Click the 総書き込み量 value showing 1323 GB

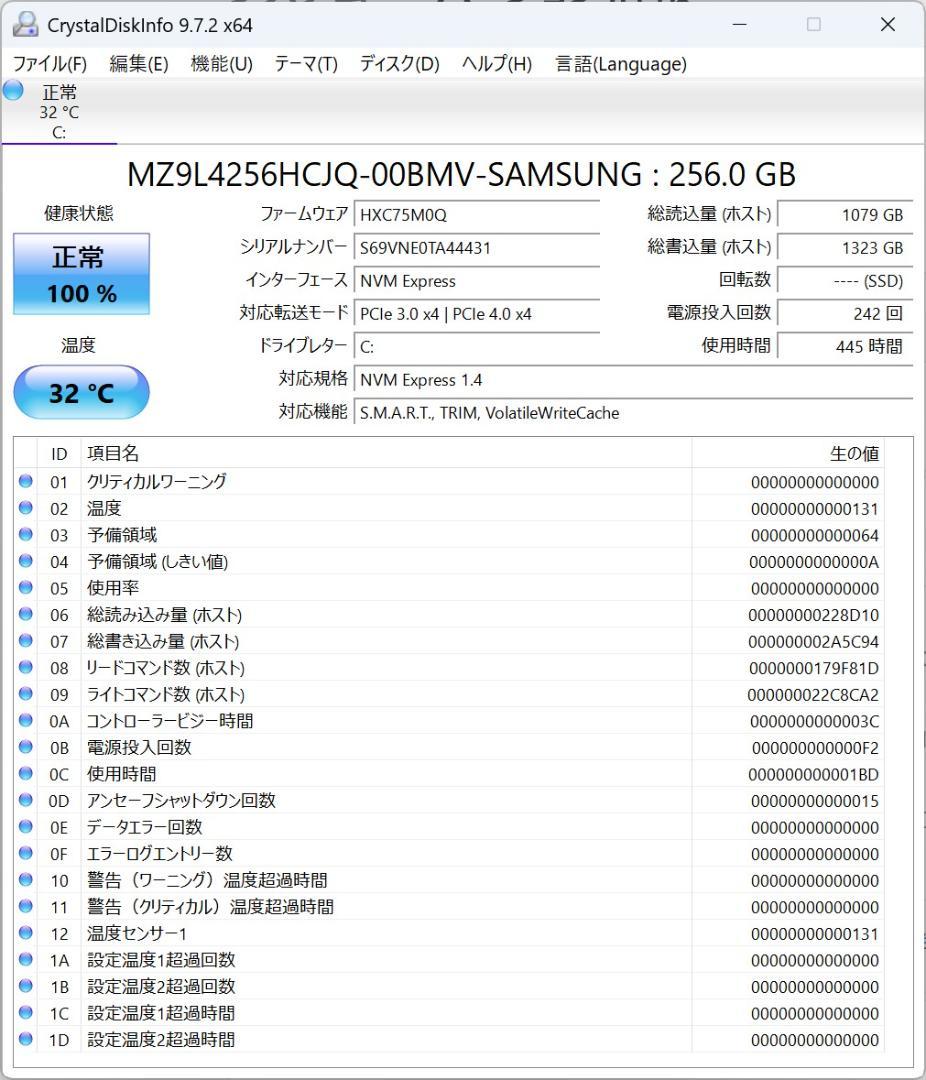845,247
